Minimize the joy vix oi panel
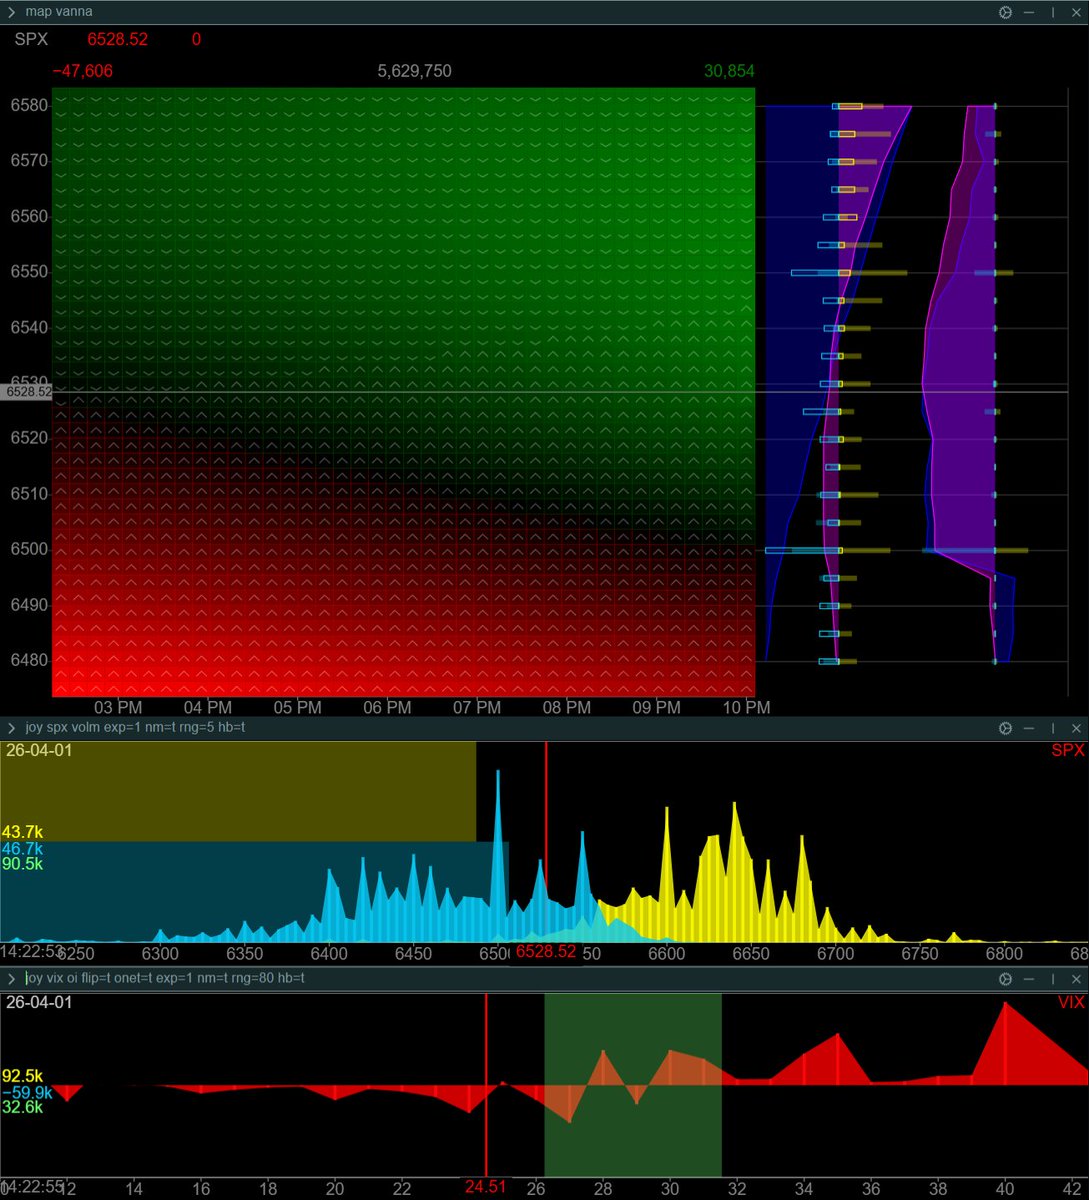 tap(1029, 979)
